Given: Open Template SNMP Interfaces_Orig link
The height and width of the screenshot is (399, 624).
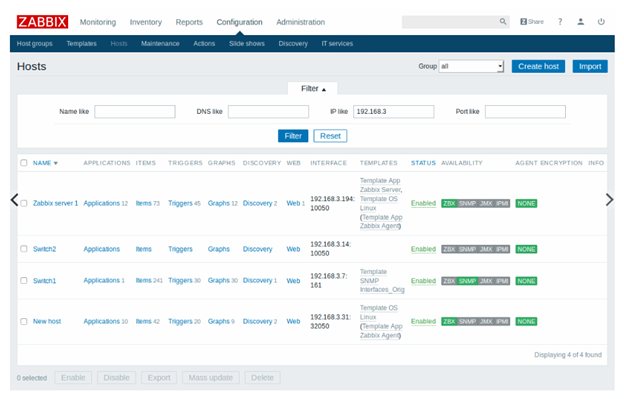Looking at the screenshot, I should tap(382, 281).
